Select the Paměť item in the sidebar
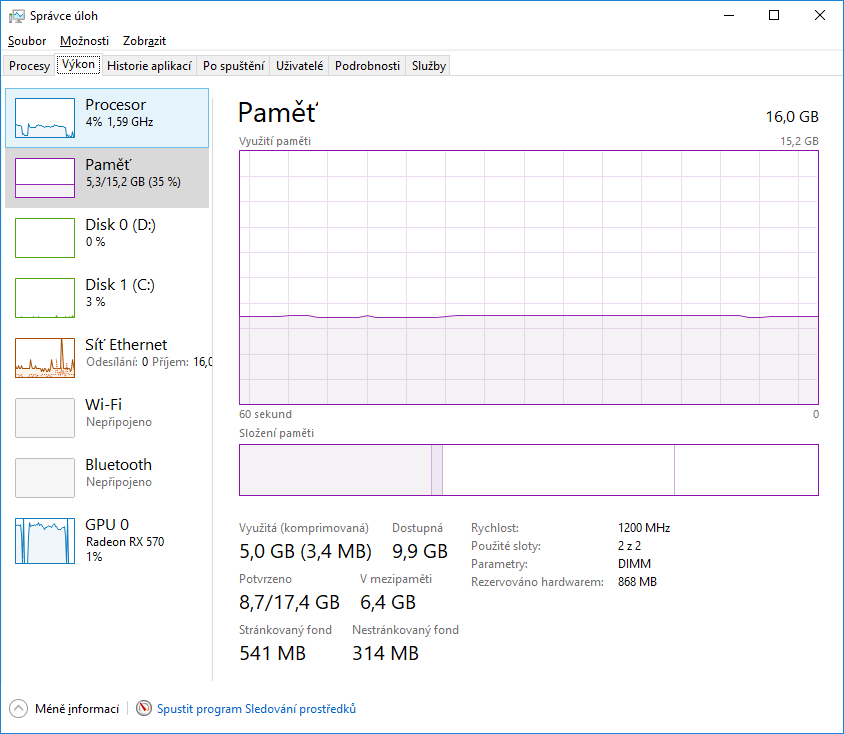The width and height of the screenshot is (844, 734). [x=107, y=178]
